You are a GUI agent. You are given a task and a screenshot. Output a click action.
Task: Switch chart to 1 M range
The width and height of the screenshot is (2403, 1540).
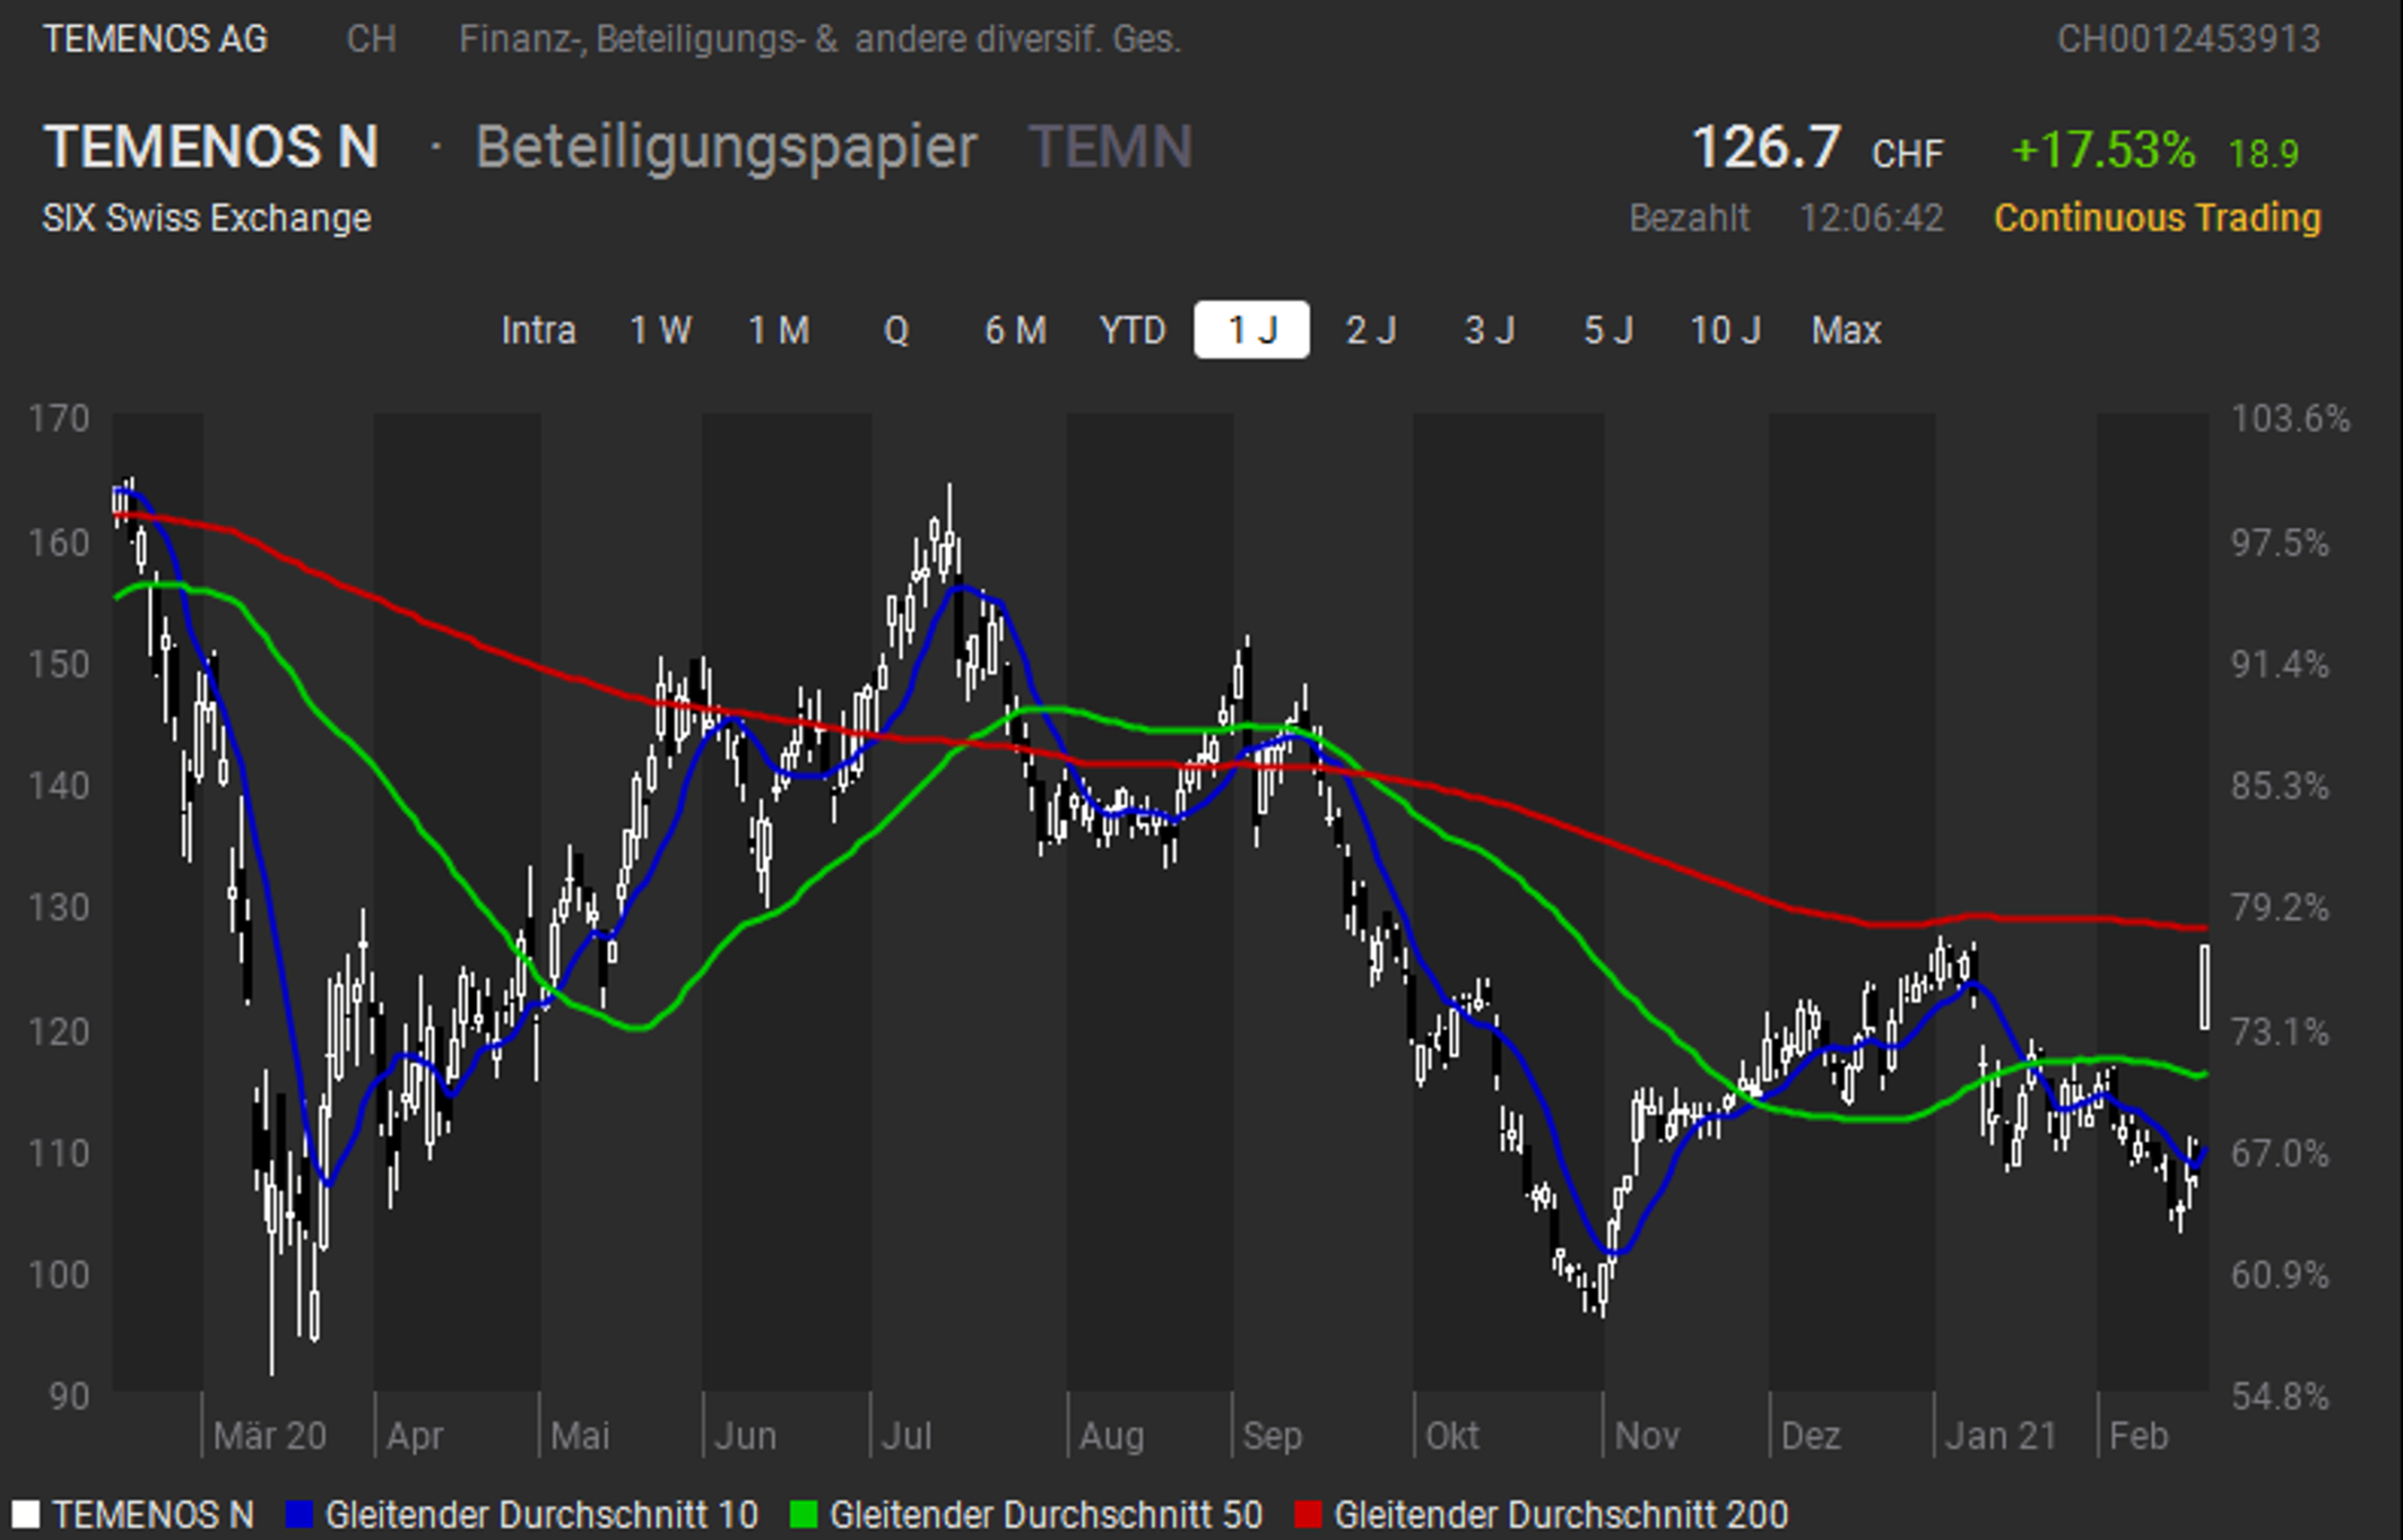779,330
